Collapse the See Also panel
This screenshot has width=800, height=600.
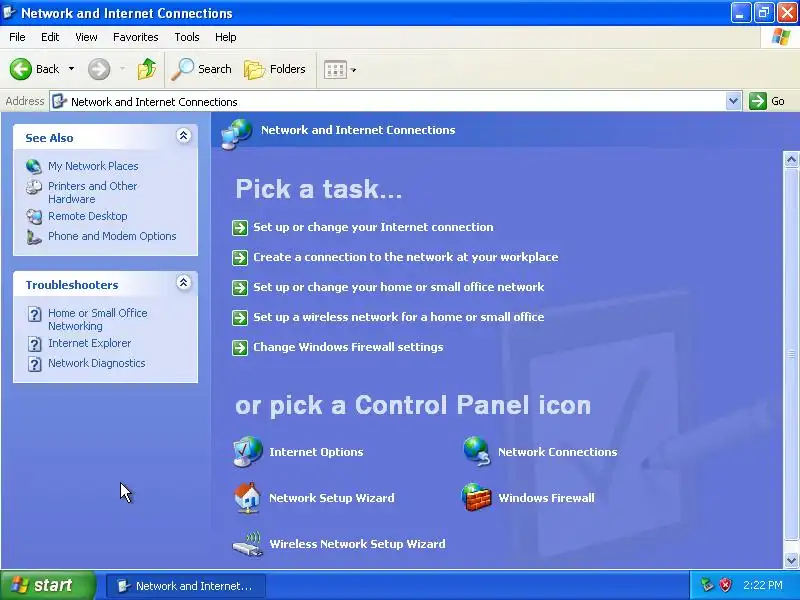pos(184,136)
